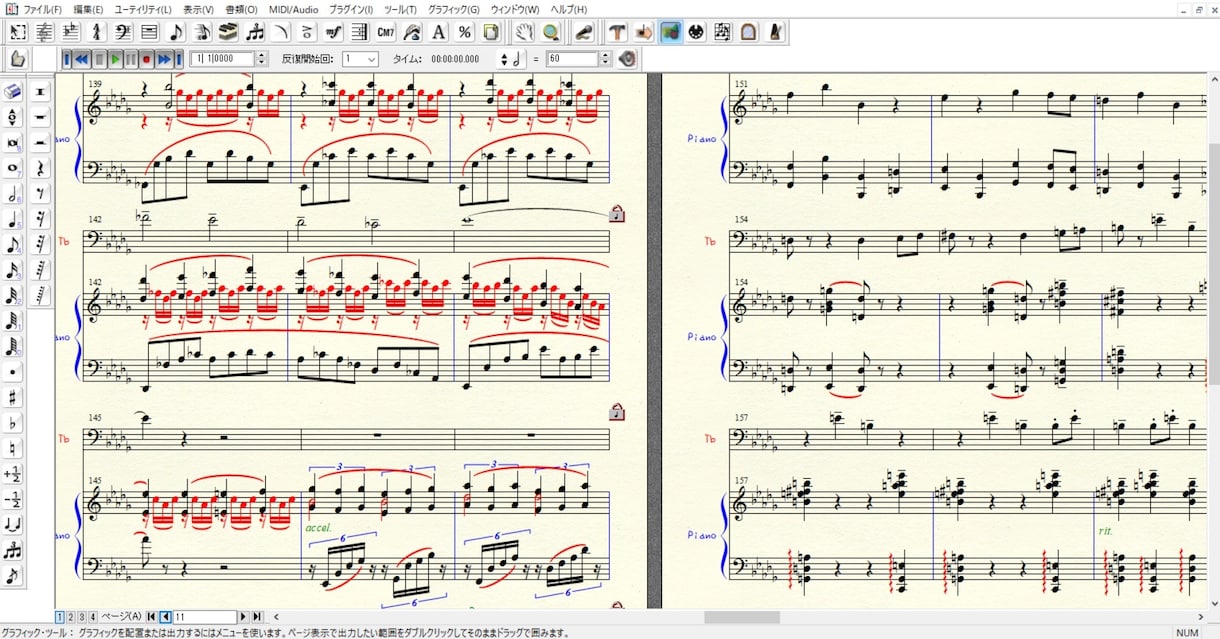
Task: Open the プラグイン(I) menu
Action: tap(350, 9)
